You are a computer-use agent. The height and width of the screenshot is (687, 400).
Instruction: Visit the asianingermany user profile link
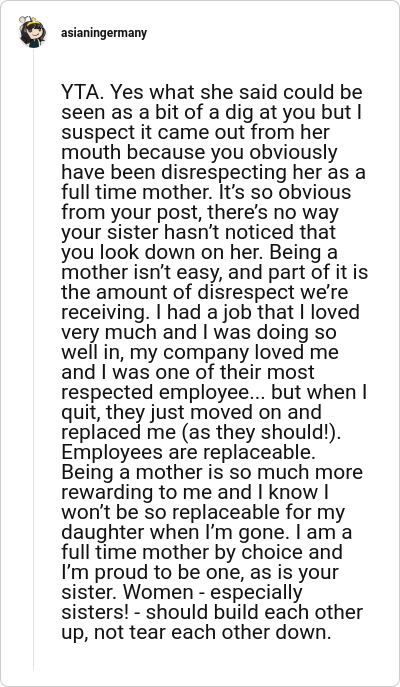(104, 33)
